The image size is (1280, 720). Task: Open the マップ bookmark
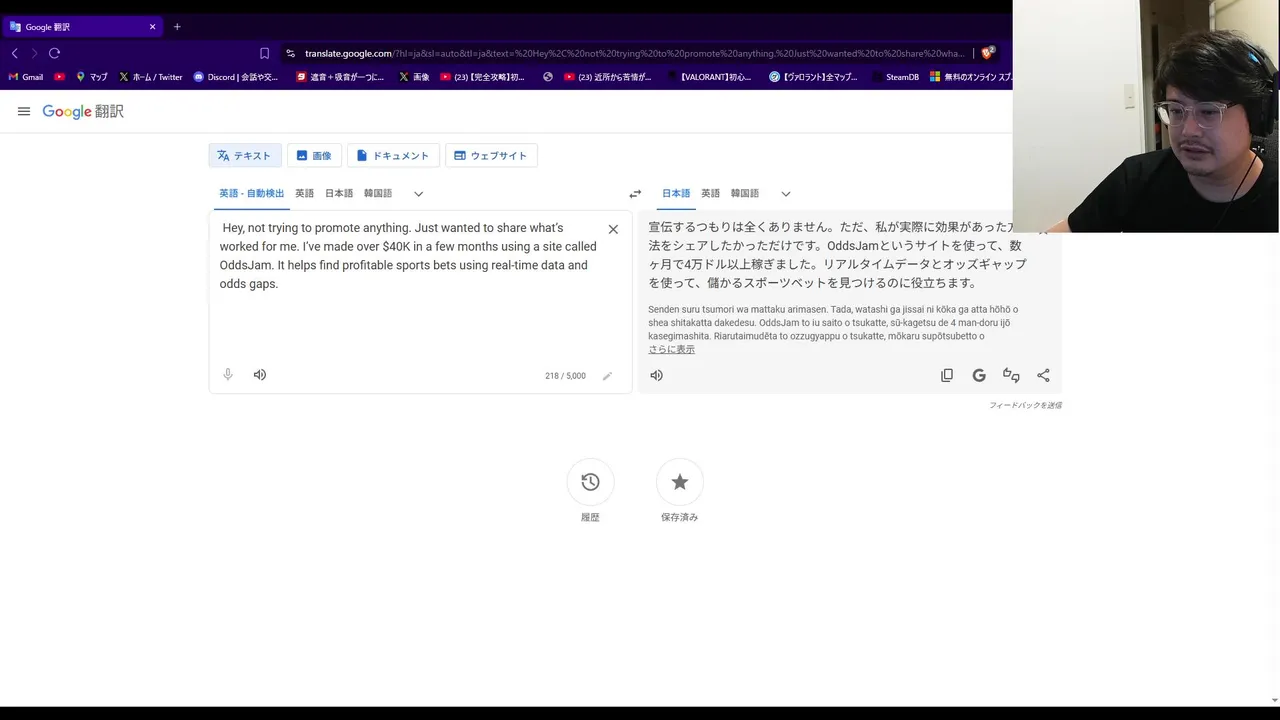[92, 77]
